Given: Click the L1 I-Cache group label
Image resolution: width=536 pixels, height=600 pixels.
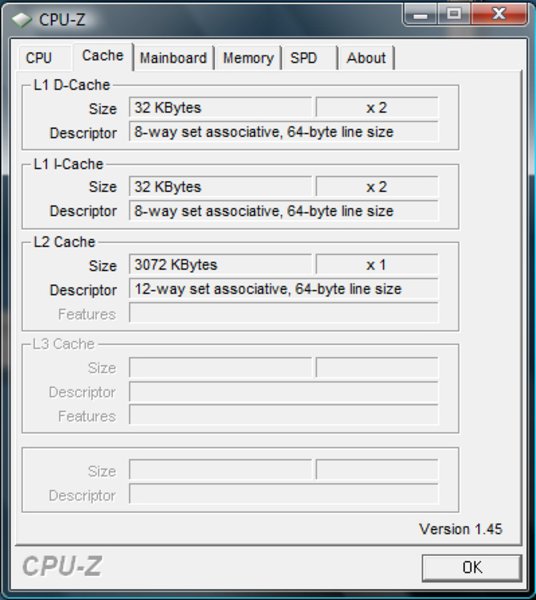Looking at the screenshot, I should click(x=68, y=164).
